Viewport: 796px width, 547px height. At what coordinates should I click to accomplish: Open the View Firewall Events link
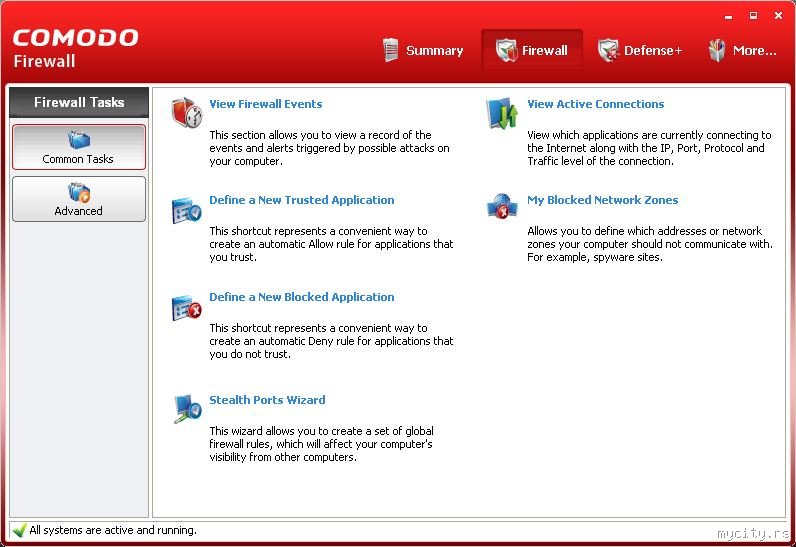point(266,104)
